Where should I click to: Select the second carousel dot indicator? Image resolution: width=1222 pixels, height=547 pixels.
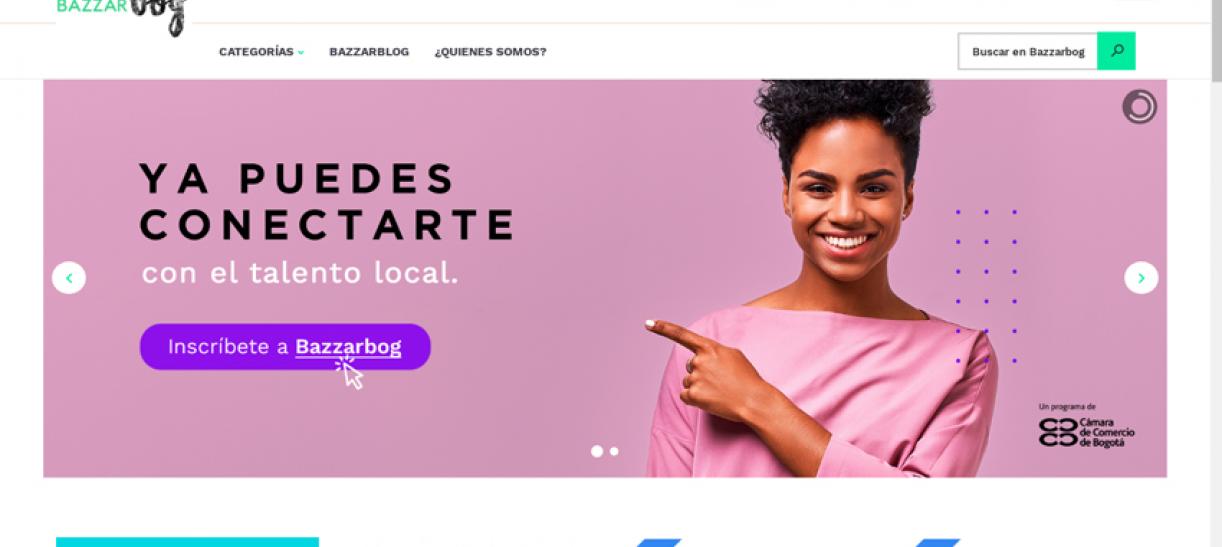(614, 451)
